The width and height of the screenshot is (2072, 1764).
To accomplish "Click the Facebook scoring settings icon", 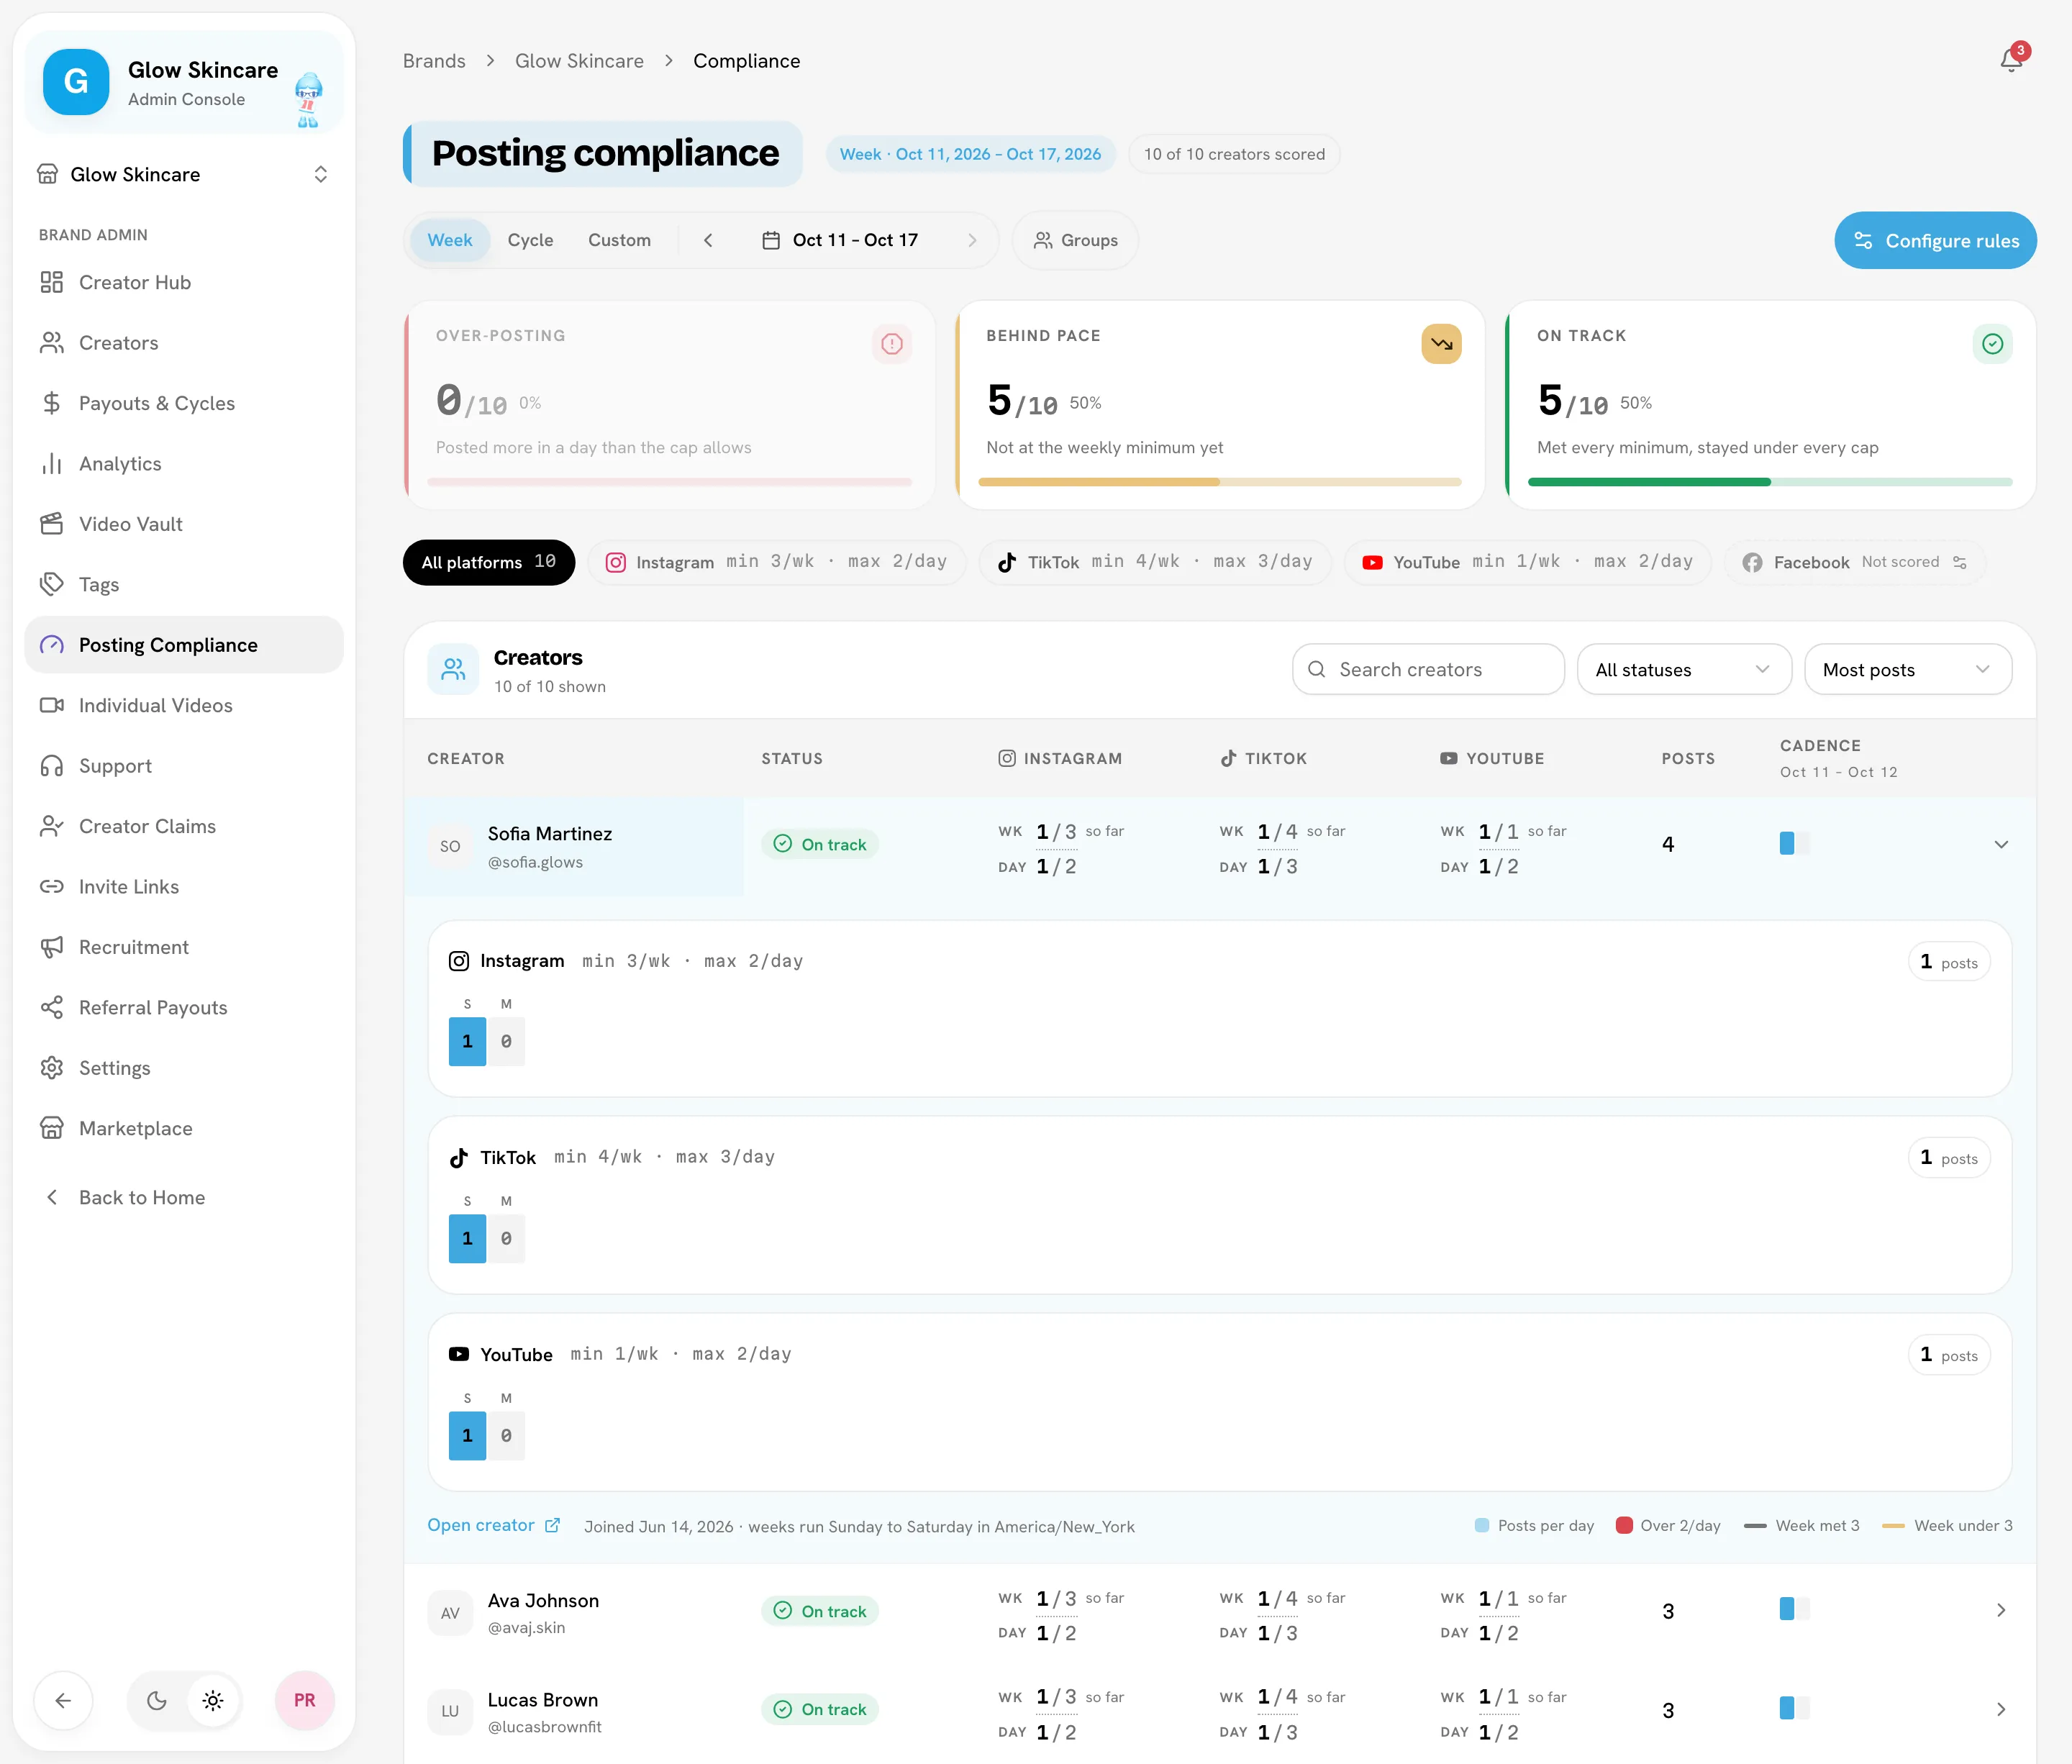I will (x=1960, y=562).
